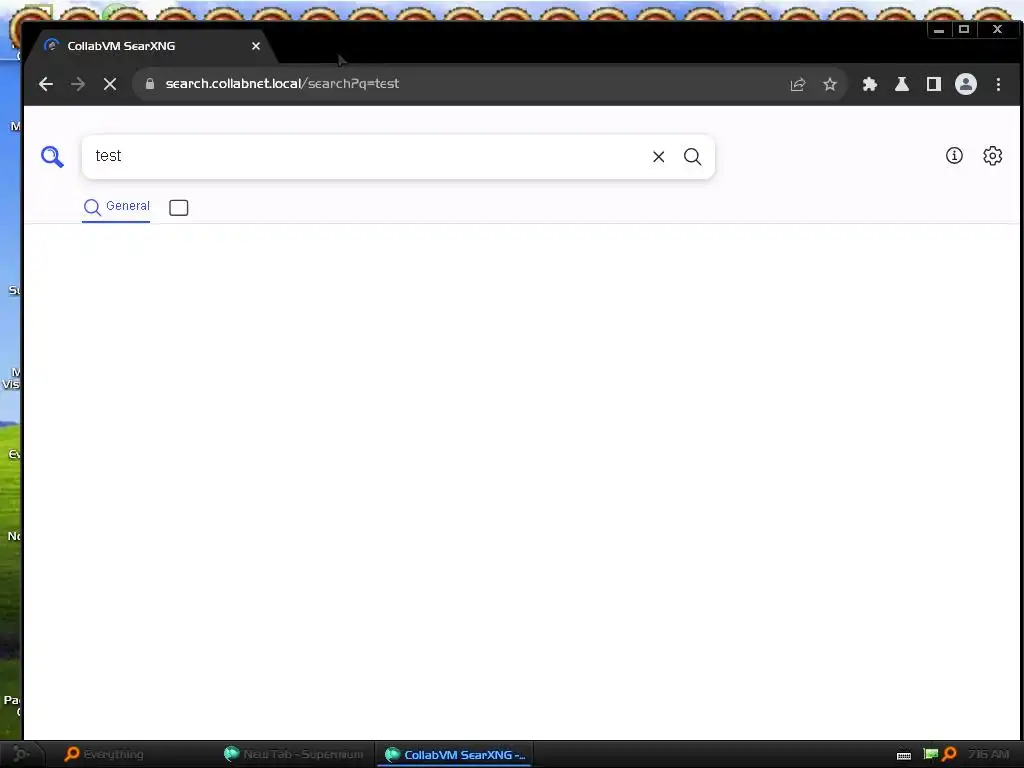
Task: Share this page icon in address bar
Action: coord(798,84)
